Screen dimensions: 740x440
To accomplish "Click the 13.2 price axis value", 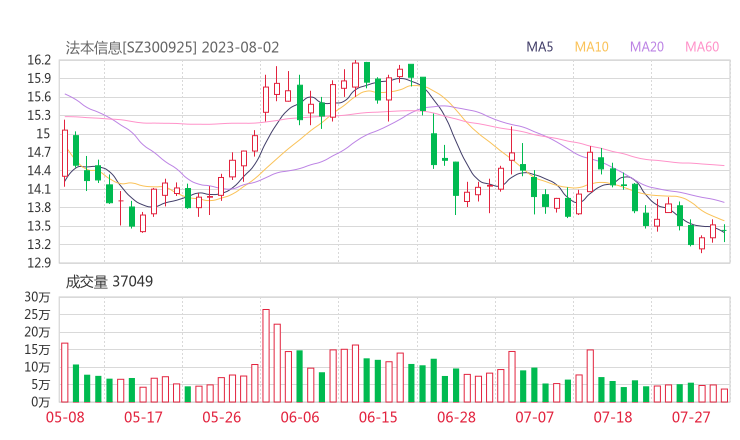I will pyautogui.click(x=39, y=245).
